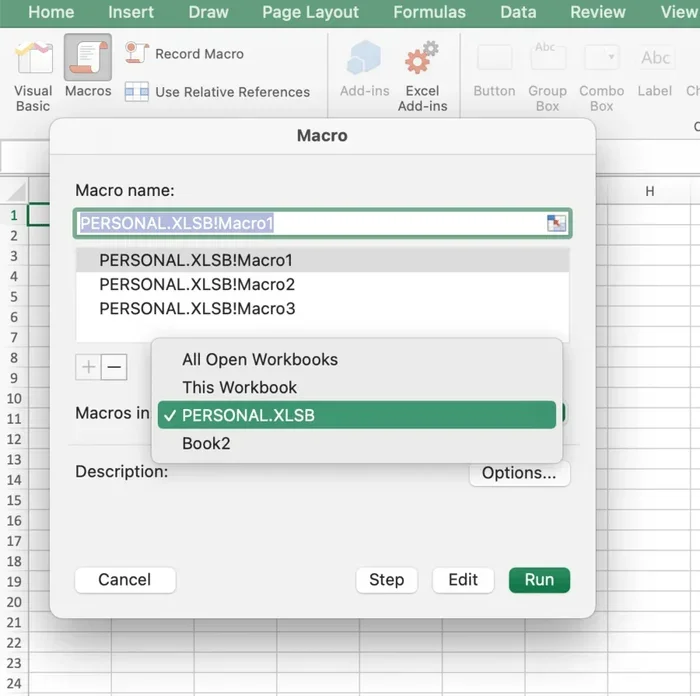
Task: Cancel the Macro dialog
Action: click(x=125, y=579)
